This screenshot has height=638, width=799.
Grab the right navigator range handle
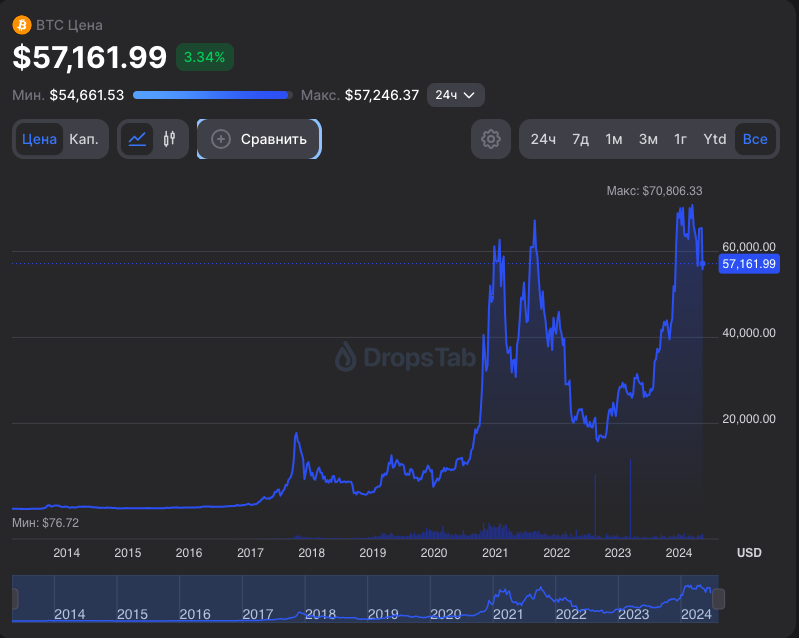(718, 599)
